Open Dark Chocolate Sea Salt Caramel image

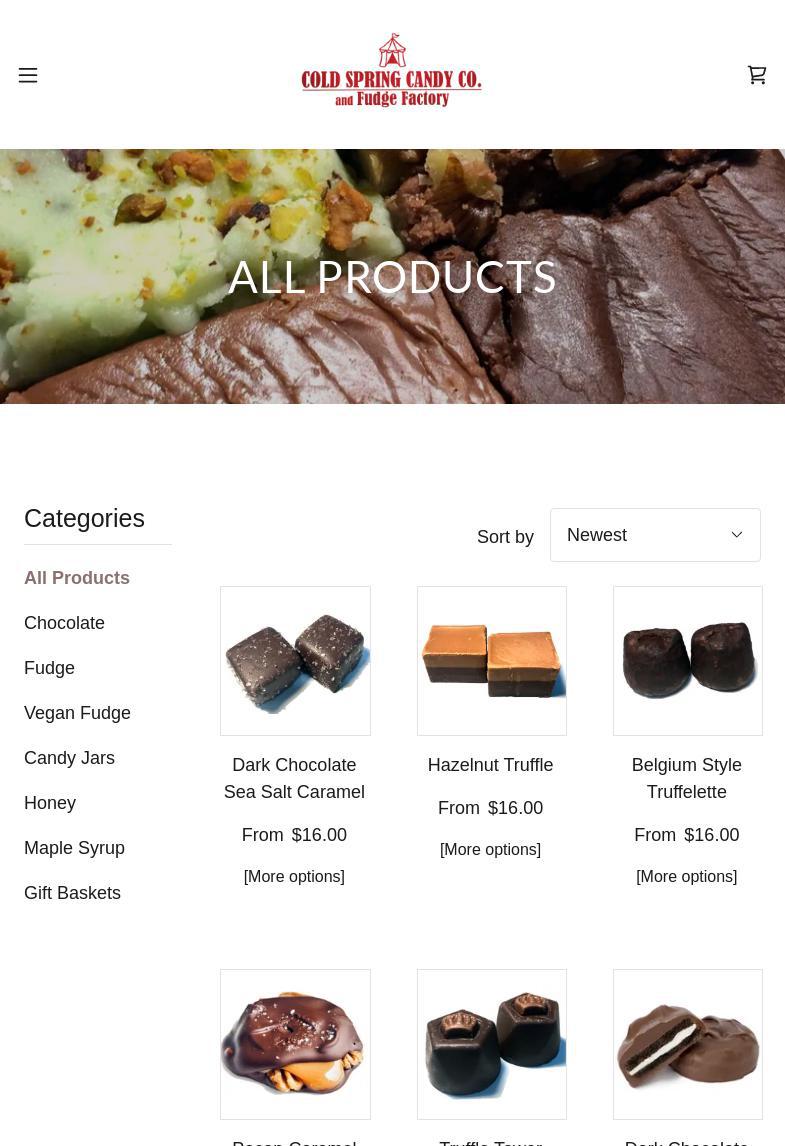[x=295, y=661]
